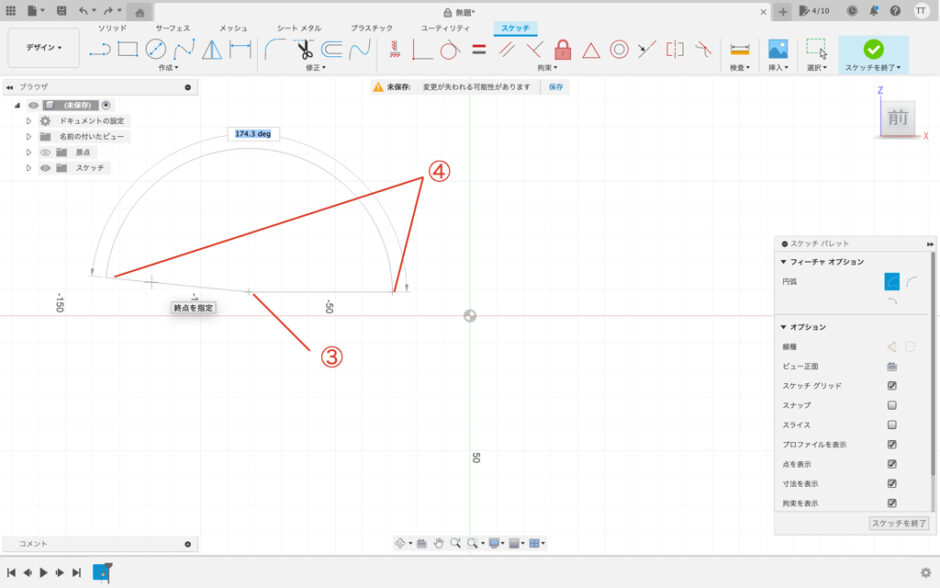Click the green 'スケッチを終了' checkmark icon
The image size is (940, 588).
coord(873,49)
